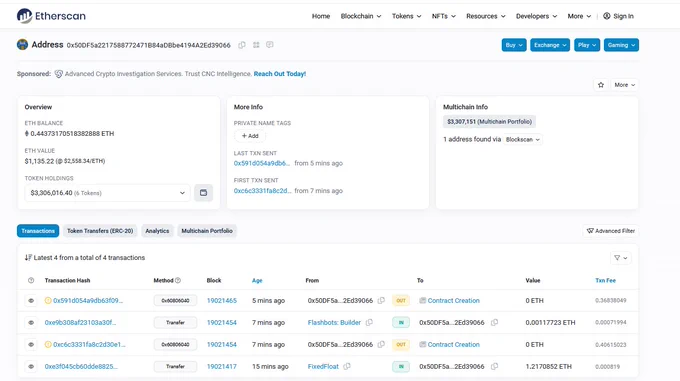Open block 19021417
Image resolution: width=680 pixels, height=381 pixels.
[x=222, y=366]
